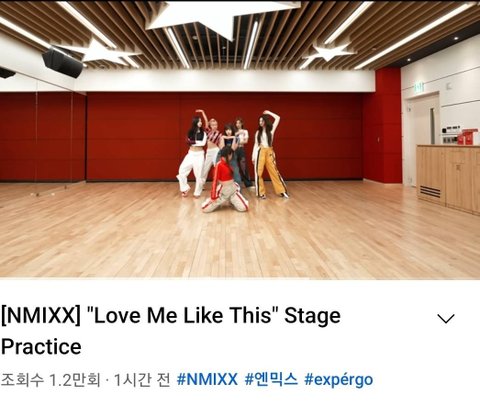This screenshot has width=480, height=406.
Task: Click the wooden cabinet in the video
Action: coord(448,178)
